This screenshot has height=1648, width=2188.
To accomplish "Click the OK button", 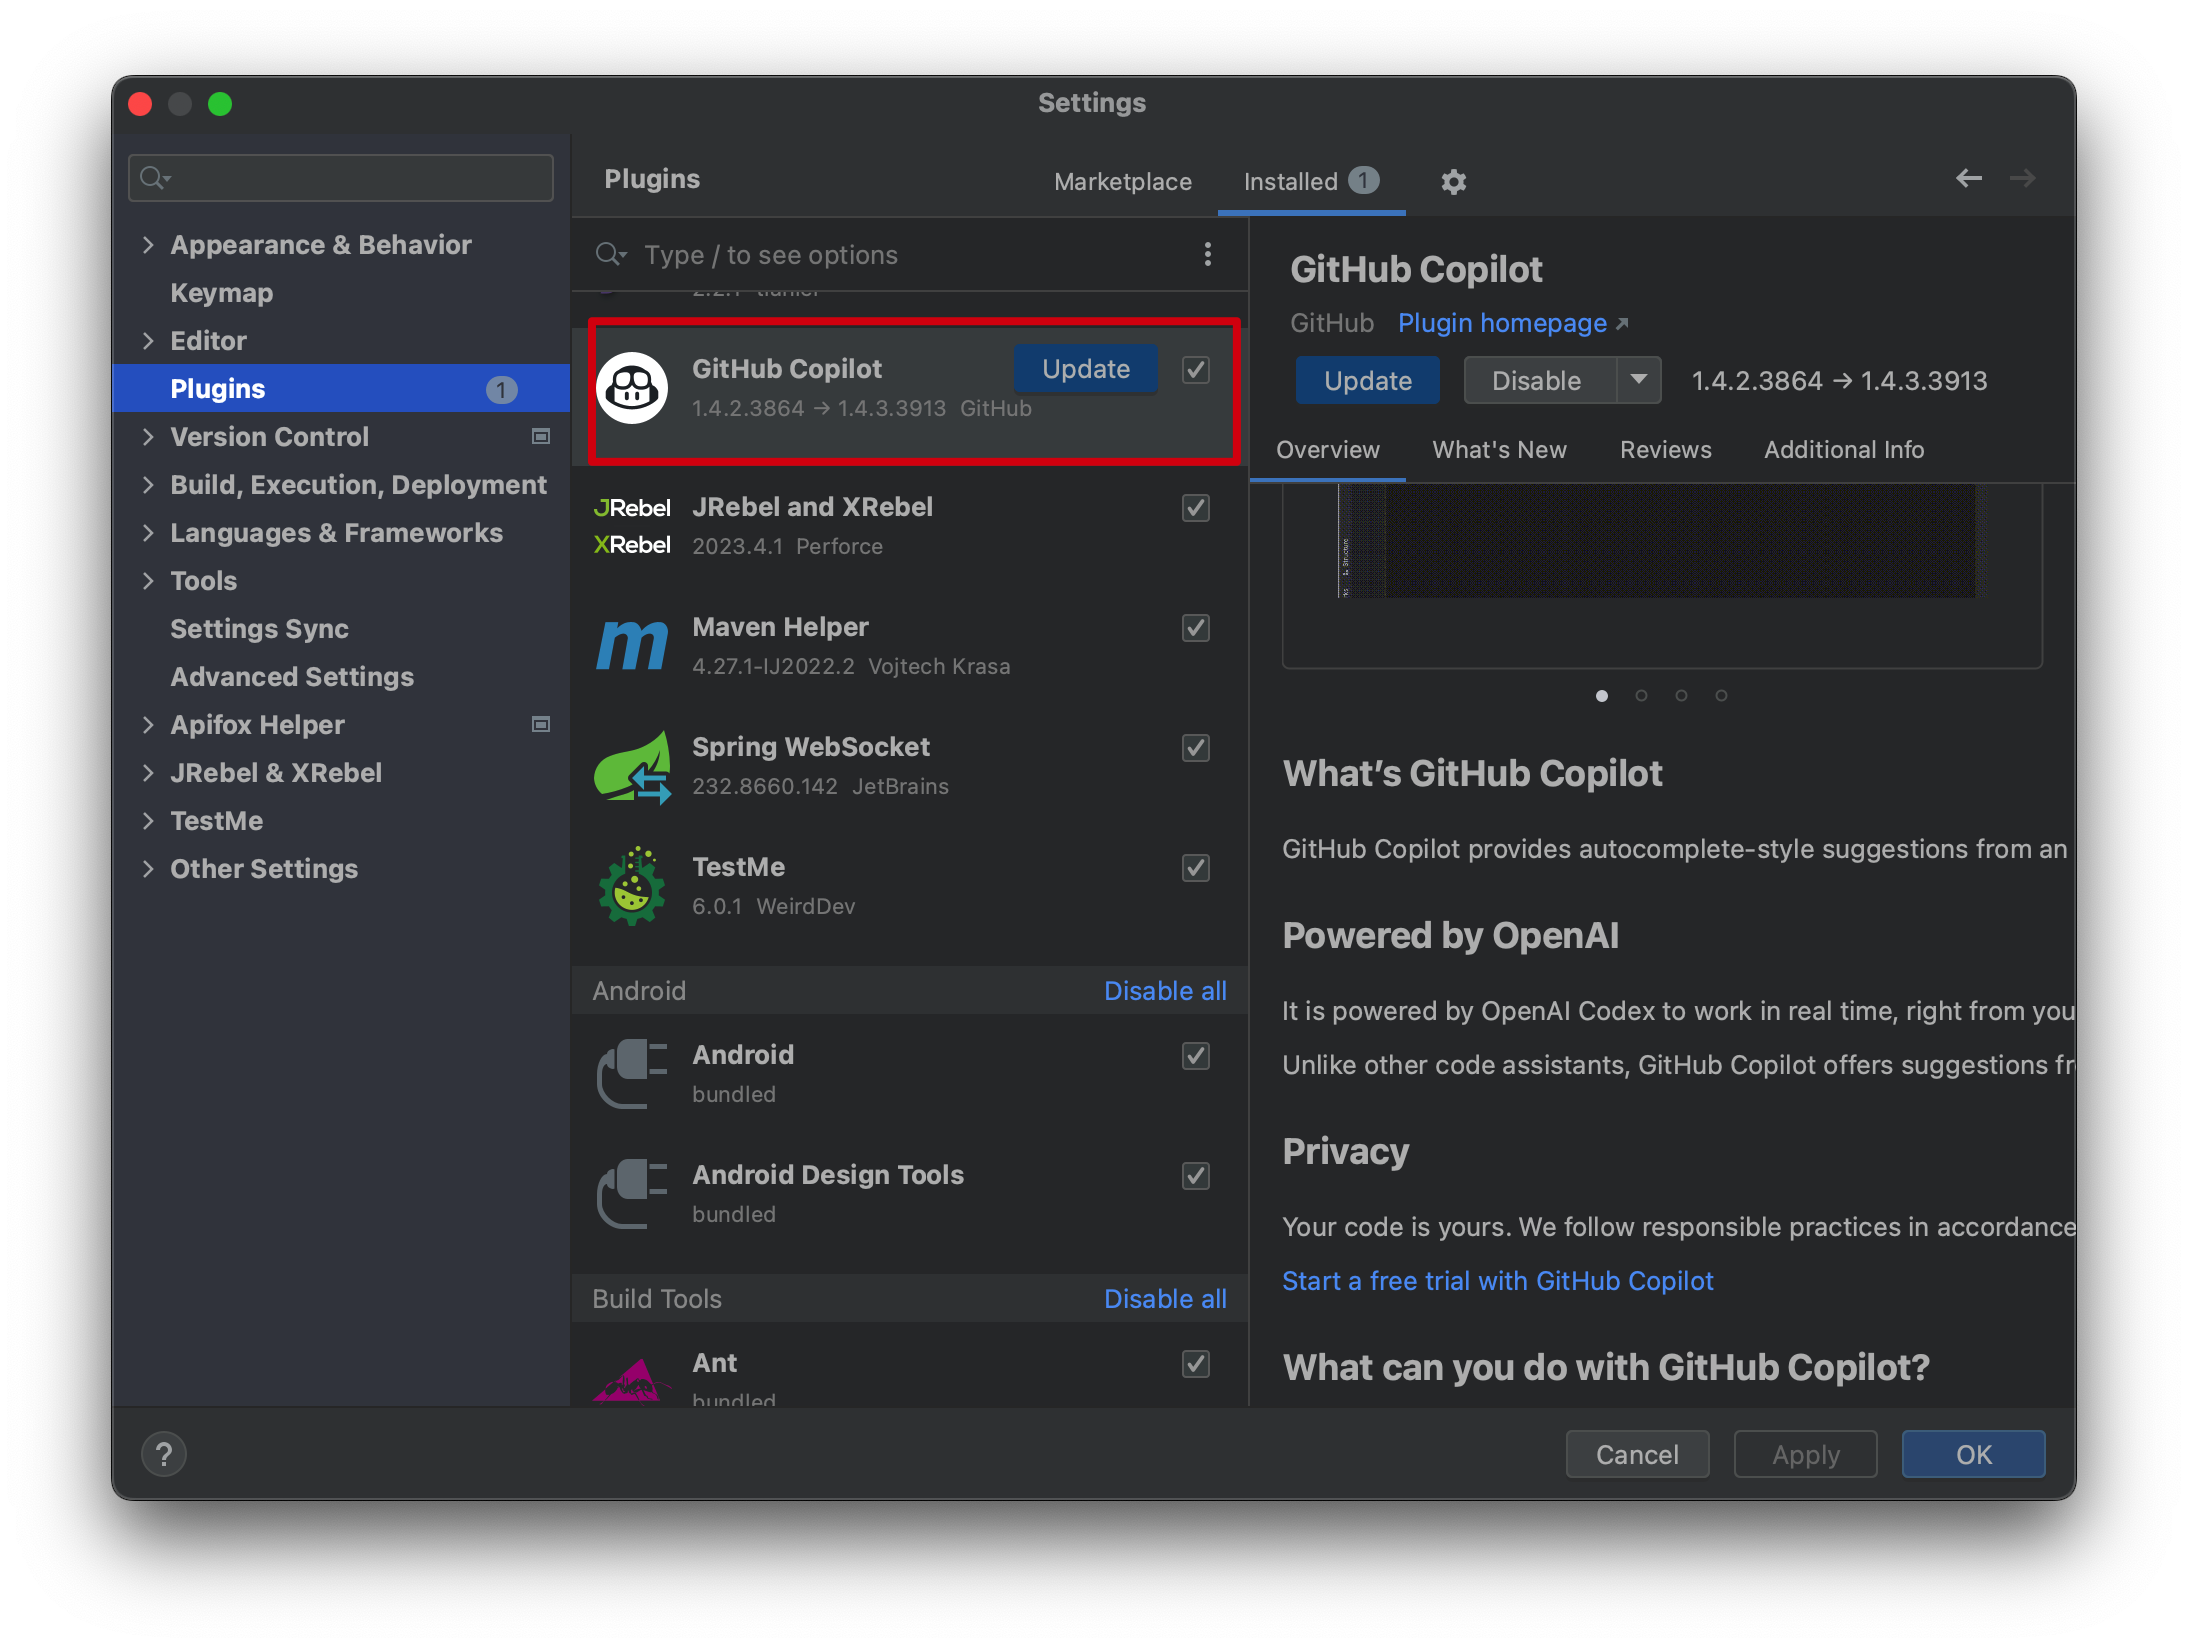I will click(1973, 1454).
